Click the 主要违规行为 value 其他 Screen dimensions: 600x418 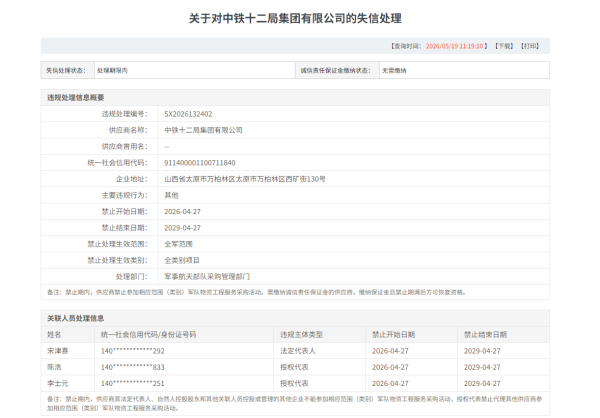tap(171, 195)
